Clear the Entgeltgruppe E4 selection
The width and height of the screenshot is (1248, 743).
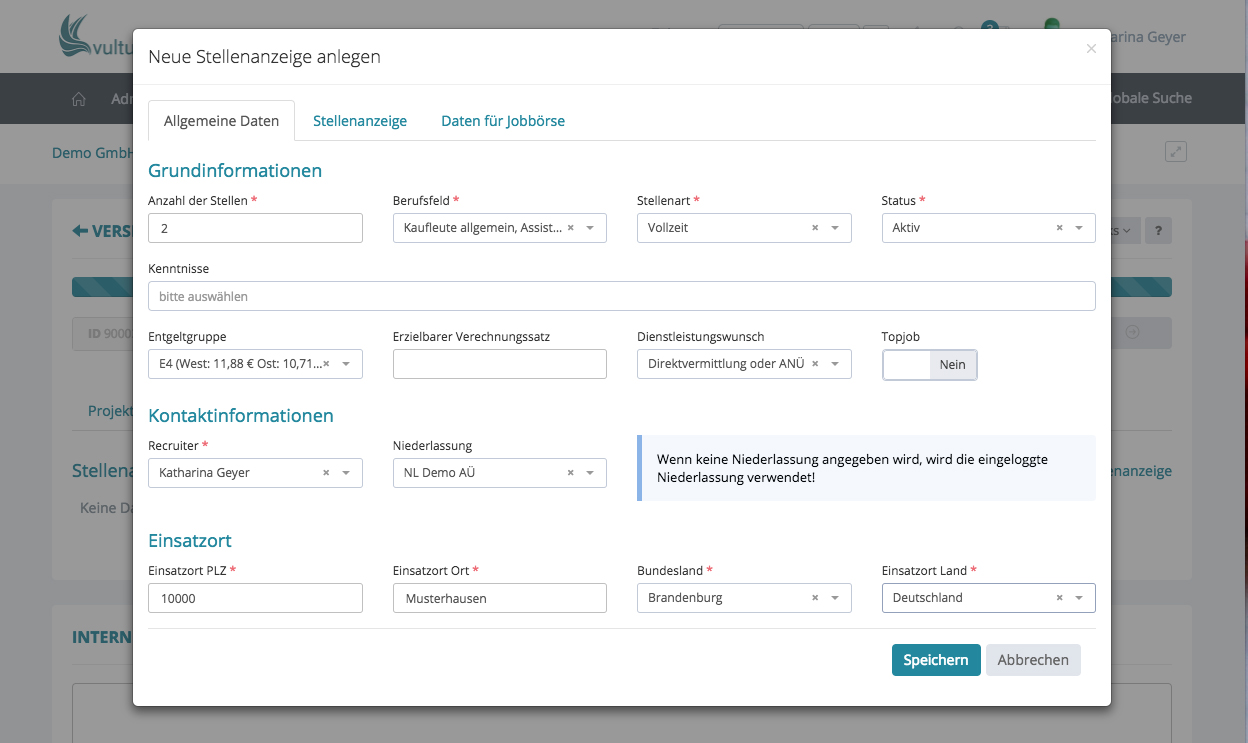coord(326,364)
